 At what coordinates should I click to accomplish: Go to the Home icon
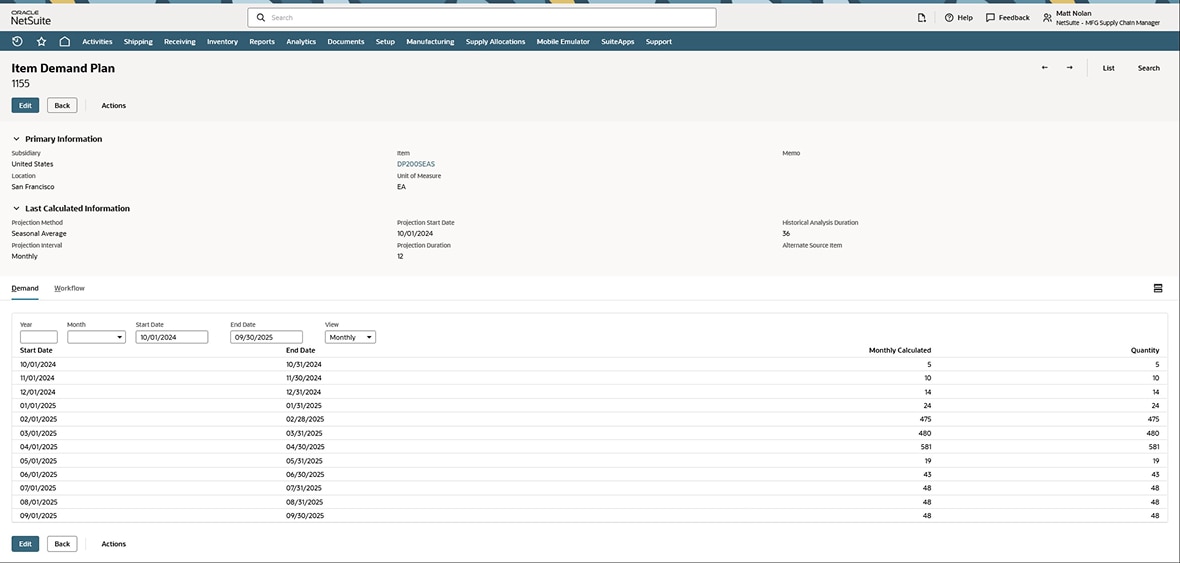(x=64, y=41)
